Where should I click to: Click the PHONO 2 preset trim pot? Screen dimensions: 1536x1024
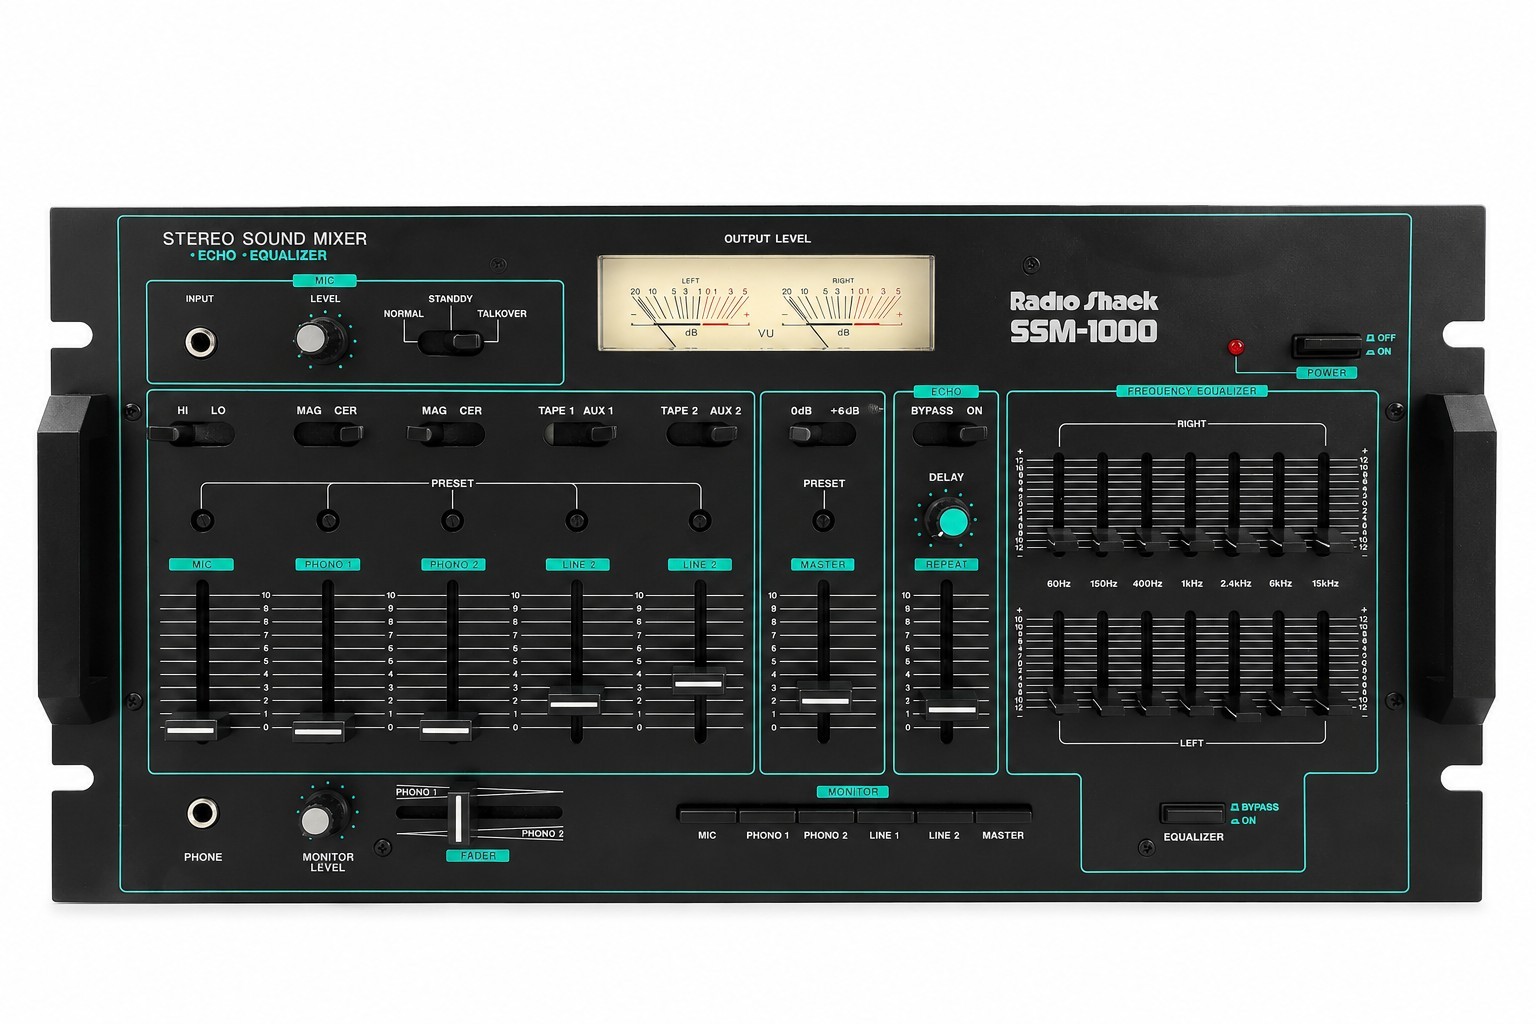(453, 520)
